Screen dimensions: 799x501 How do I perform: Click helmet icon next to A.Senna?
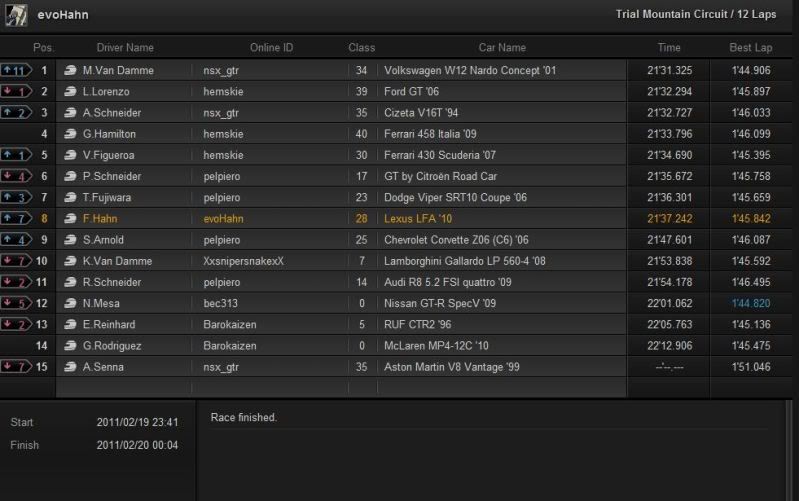coord(70,366)
